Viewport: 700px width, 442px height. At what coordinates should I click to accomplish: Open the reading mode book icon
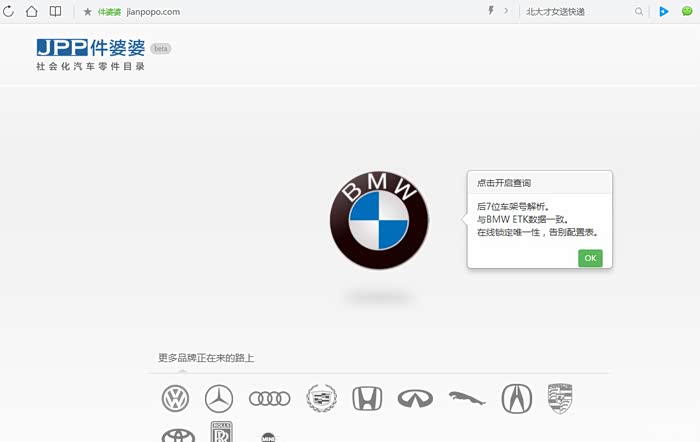tap(55, 11)
